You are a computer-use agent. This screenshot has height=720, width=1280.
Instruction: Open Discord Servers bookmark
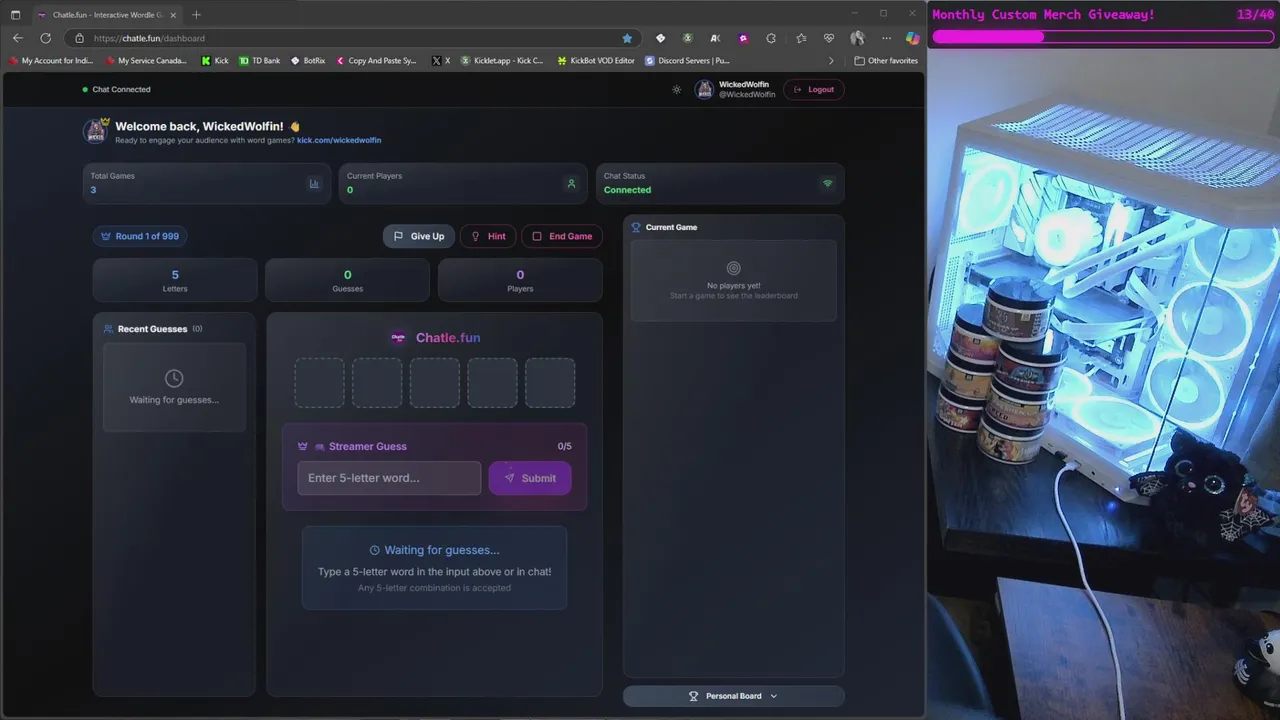click(687, 61)
